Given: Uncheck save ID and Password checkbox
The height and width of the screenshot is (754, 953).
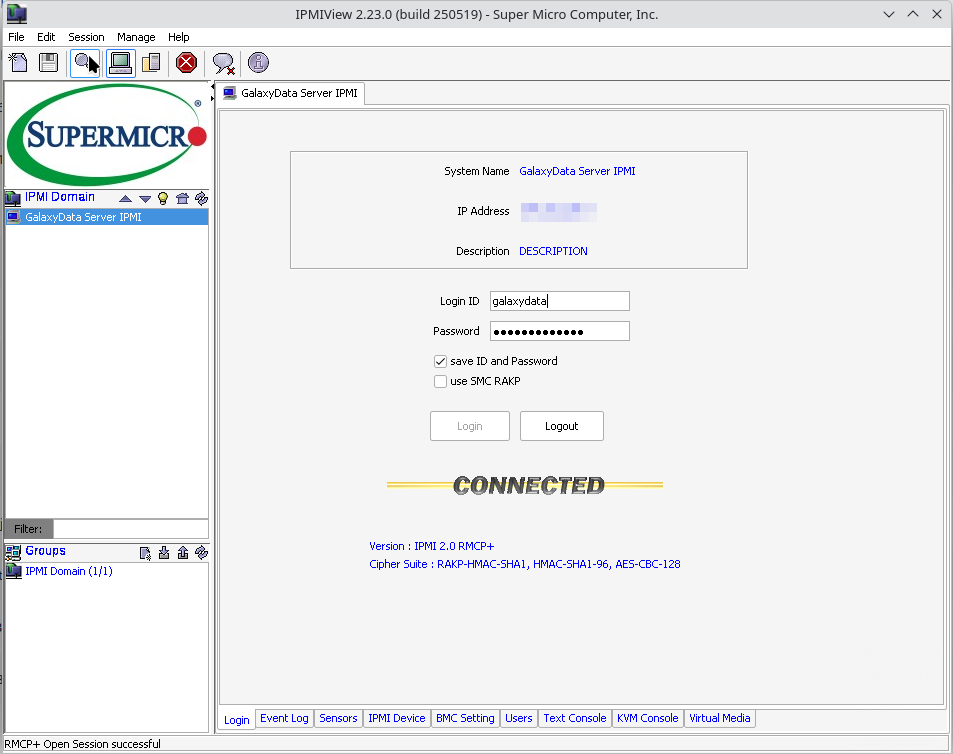Looking at the screenshot, I should coord(441,362).
